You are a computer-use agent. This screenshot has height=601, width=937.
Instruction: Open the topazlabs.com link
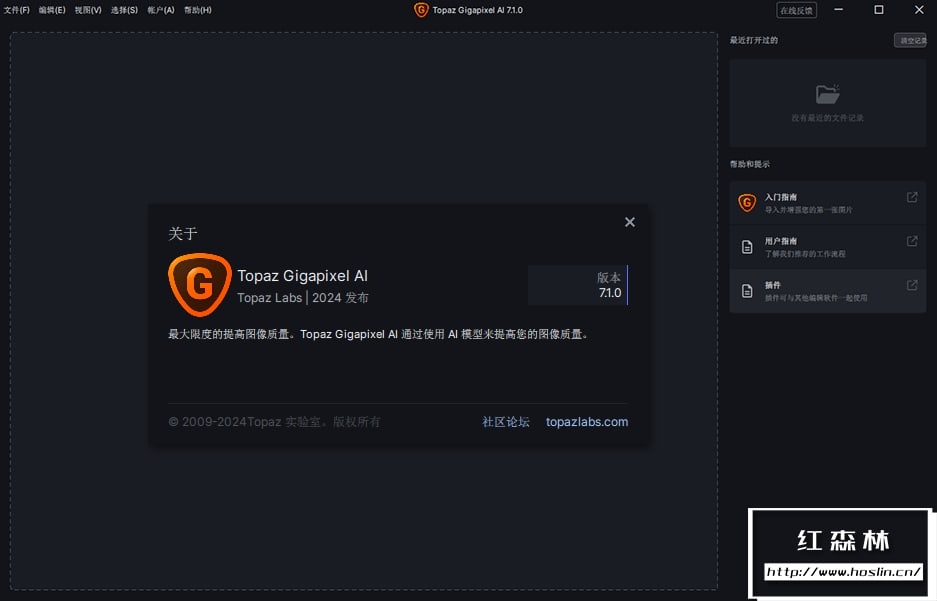[587, 422]
